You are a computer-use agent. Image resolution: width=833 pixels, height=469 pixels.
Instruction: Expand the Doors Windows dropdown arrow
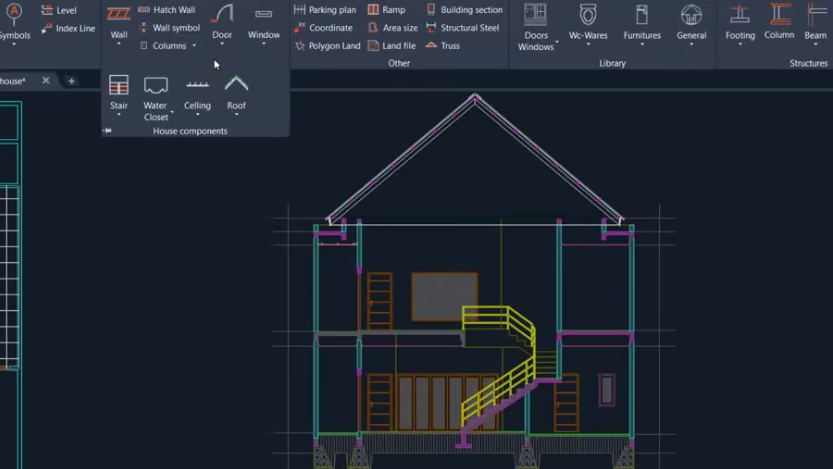[x=557, y=41]
